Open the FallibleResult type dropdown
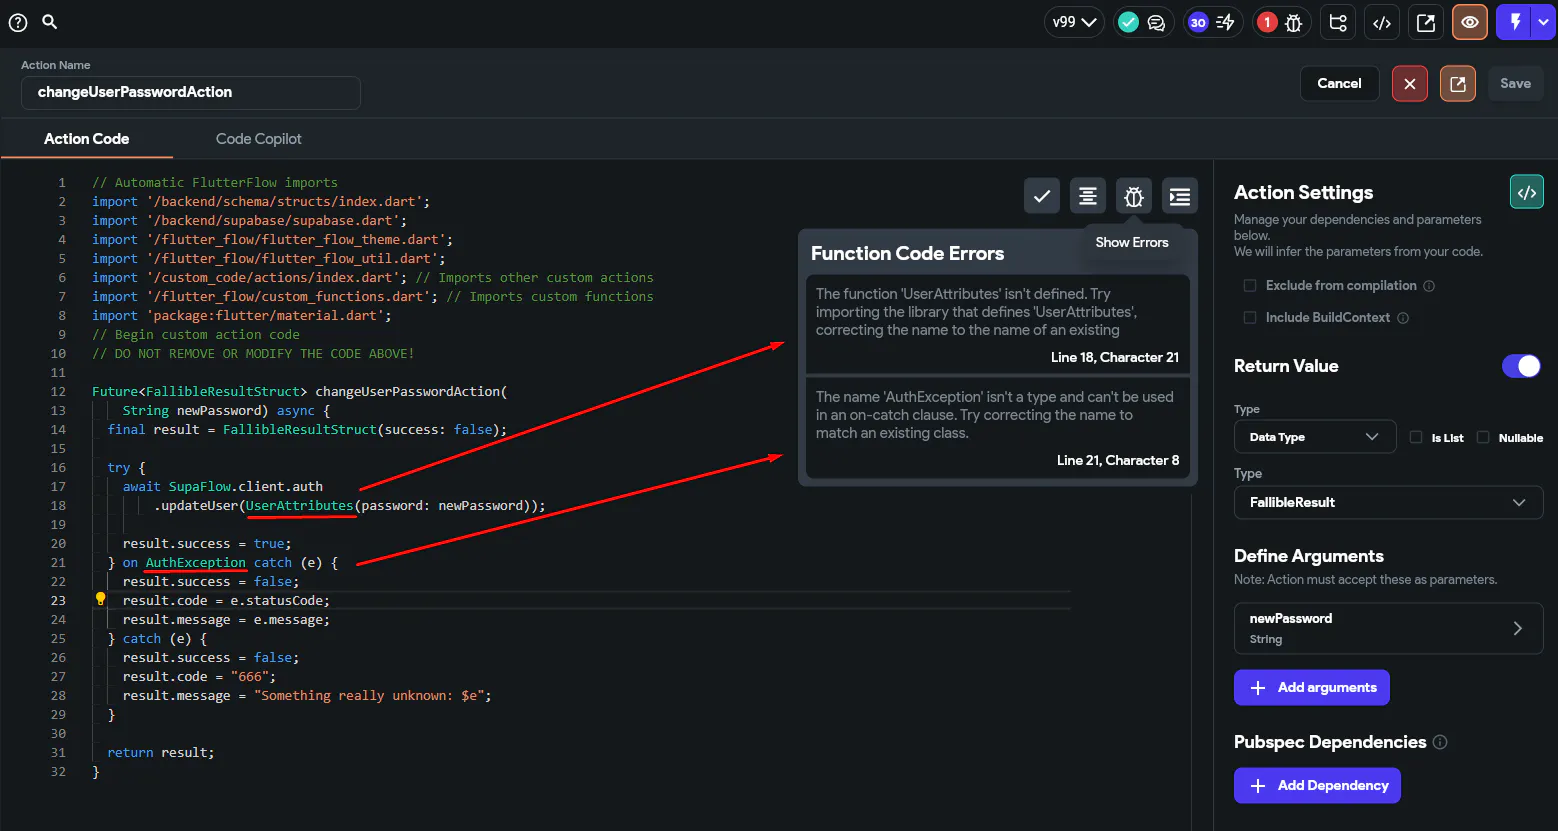 (1389, 502)
